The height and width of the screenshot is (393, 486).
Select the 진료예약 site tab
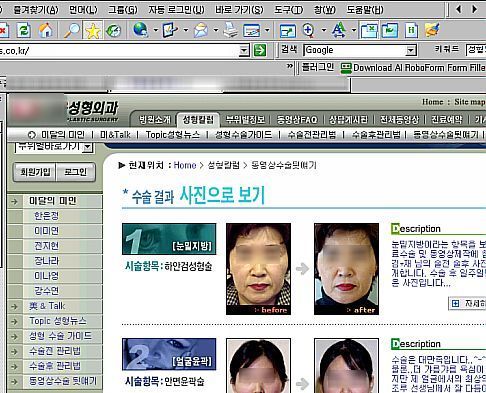(x=447, y=119)
